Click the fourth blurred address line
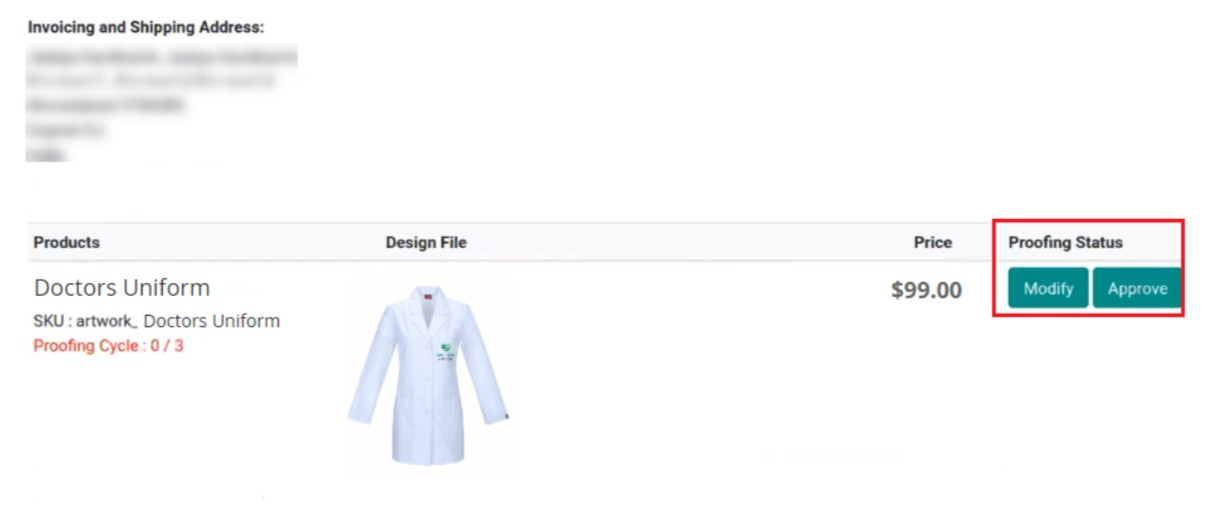 pyautogui.click(x=66, y=130)
